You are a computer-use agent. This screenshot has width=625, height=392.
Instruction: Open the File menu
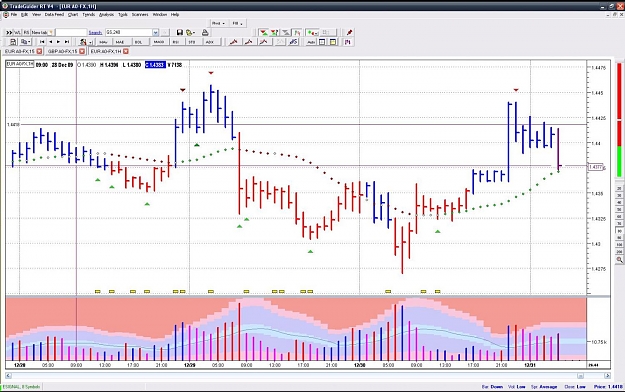point(14,14)
